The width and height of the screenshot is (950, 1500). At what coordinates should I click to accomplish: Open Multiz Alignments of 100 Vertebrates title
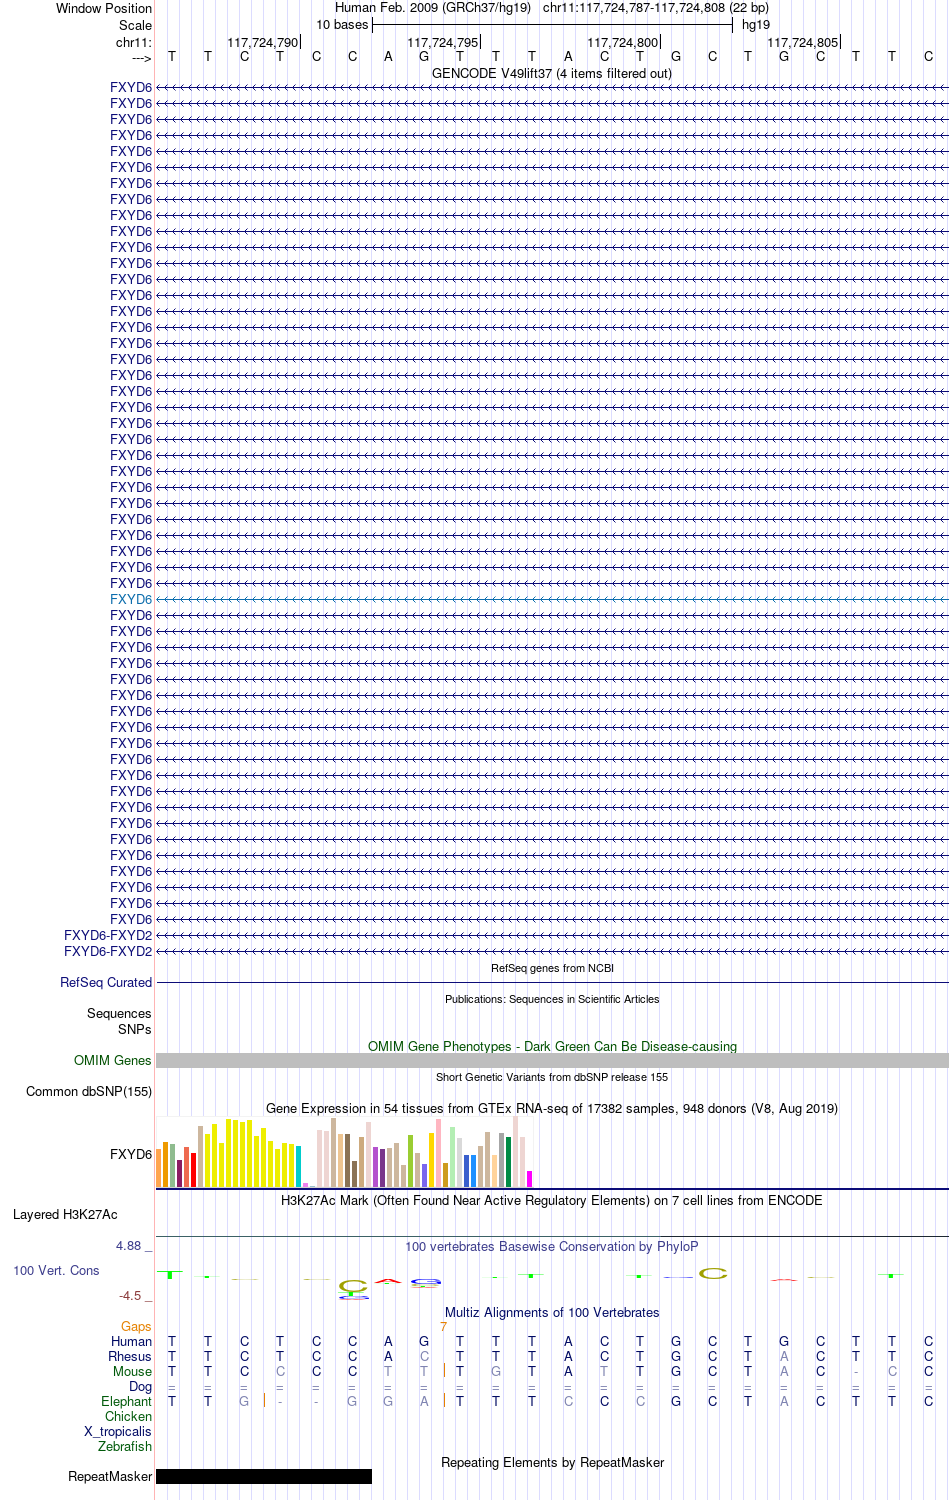point(552,1312)
